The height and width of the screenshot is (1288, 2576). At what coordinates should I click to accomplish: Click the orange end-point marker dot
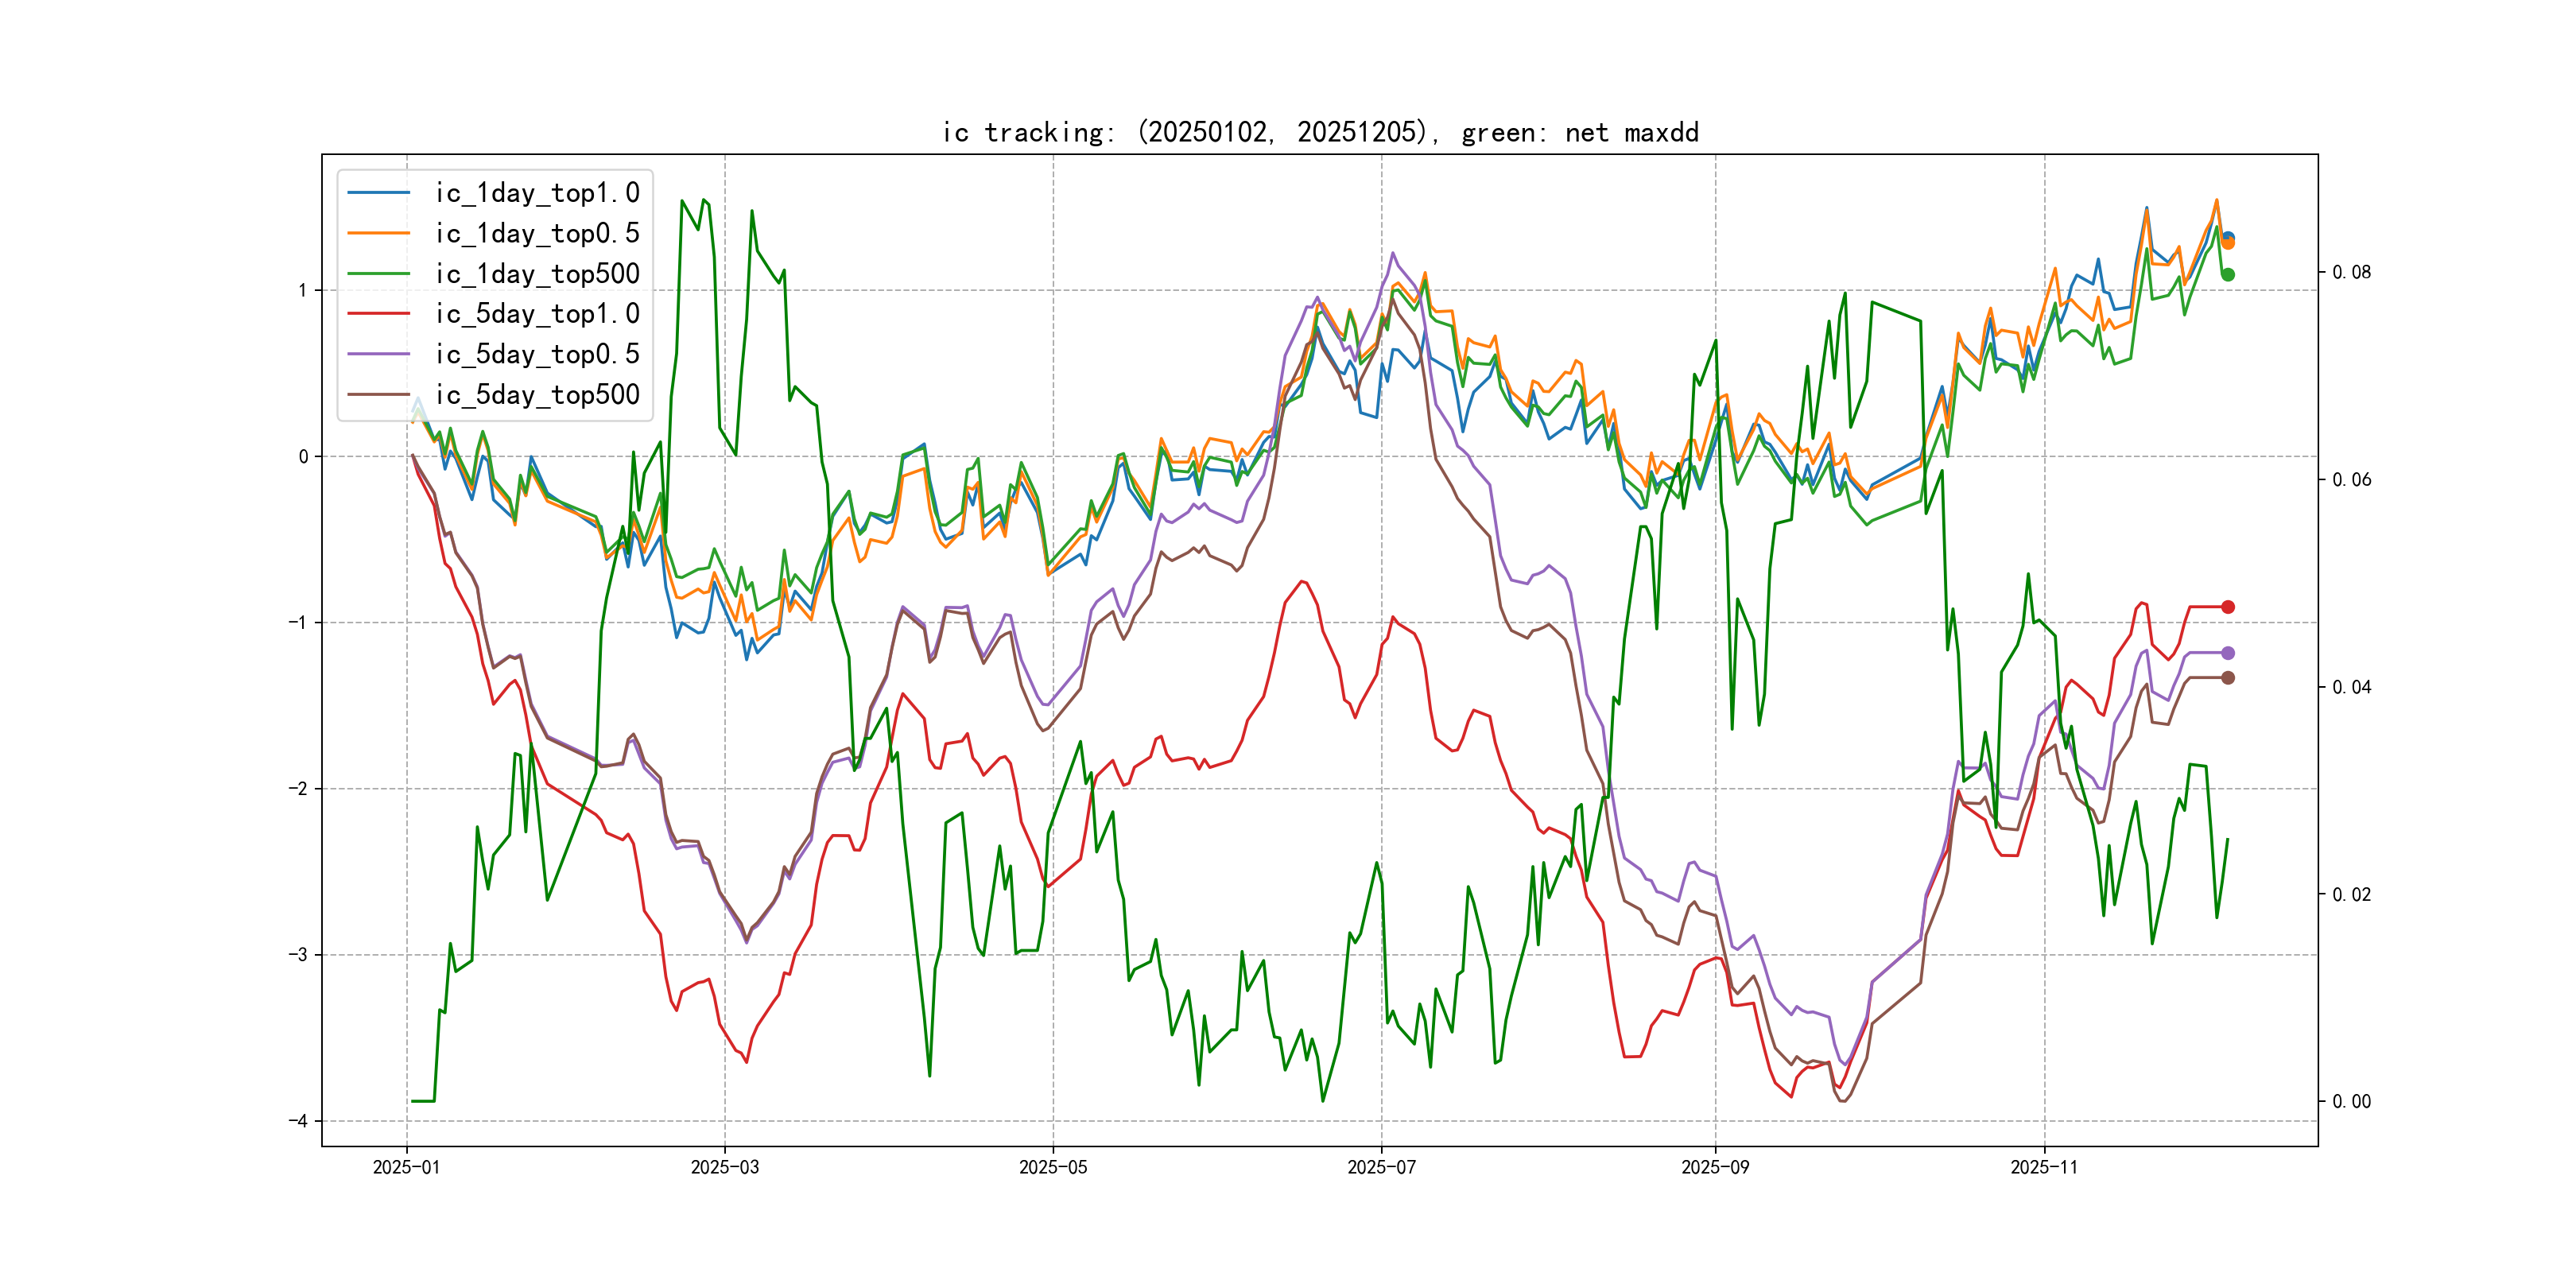(2229, 244)
